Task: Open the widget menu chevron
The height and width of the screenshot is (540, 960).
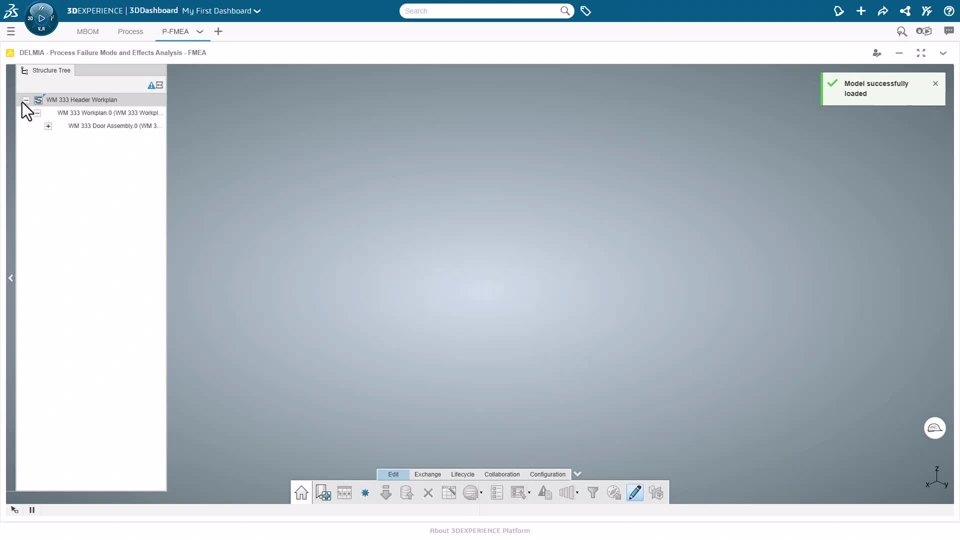Action: coord(943,53)
